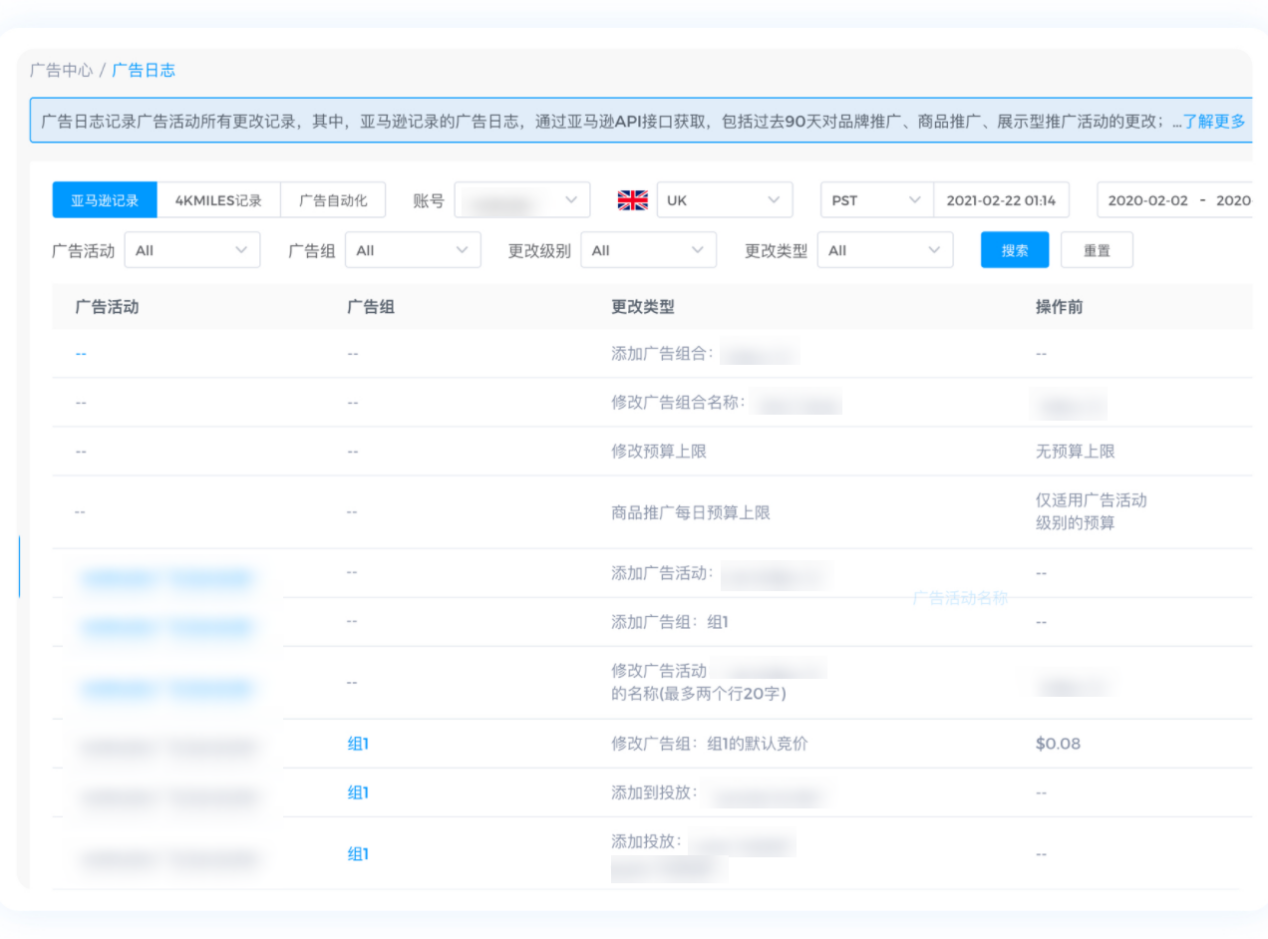Switch to the 亚马逊记录 tab

coord(105,200)
